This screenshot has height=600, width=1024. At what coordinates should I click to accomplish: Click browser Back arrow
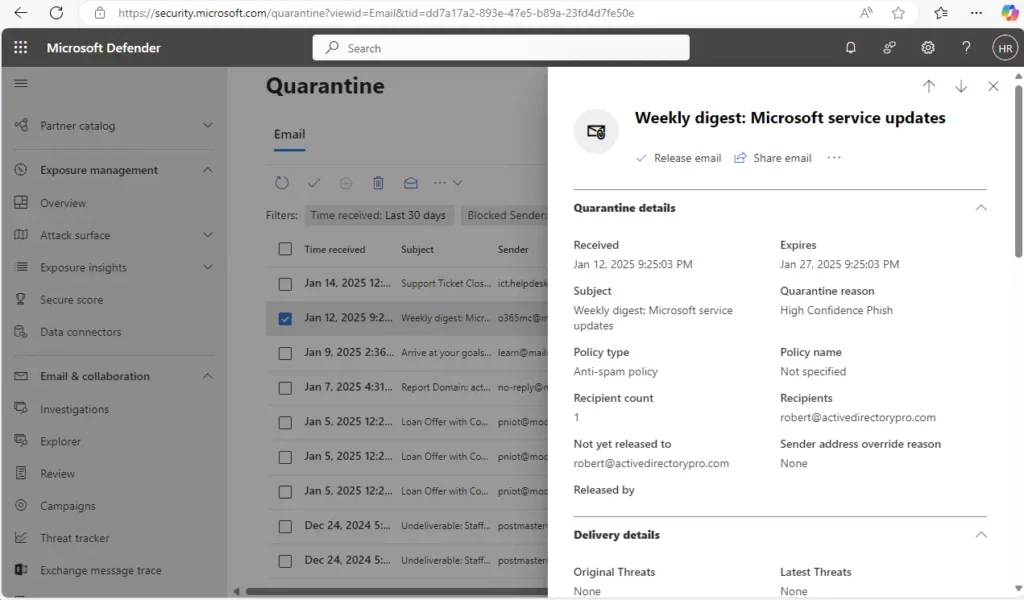(x=21, y=12)
